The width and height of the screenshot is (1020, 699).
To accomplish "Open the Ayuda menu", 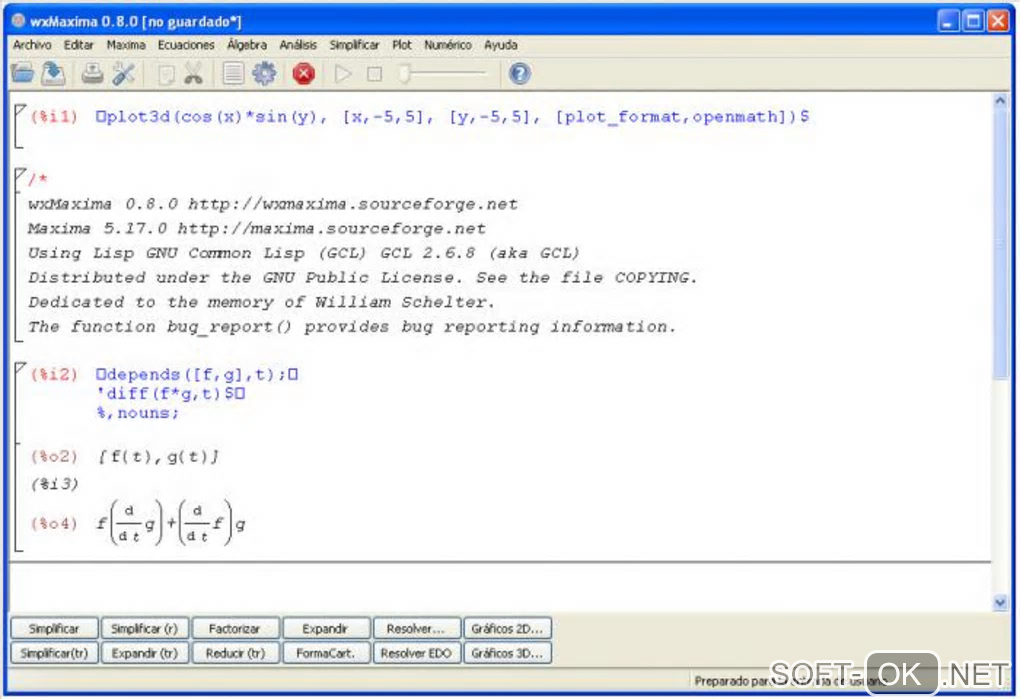I will coord(500,45).
